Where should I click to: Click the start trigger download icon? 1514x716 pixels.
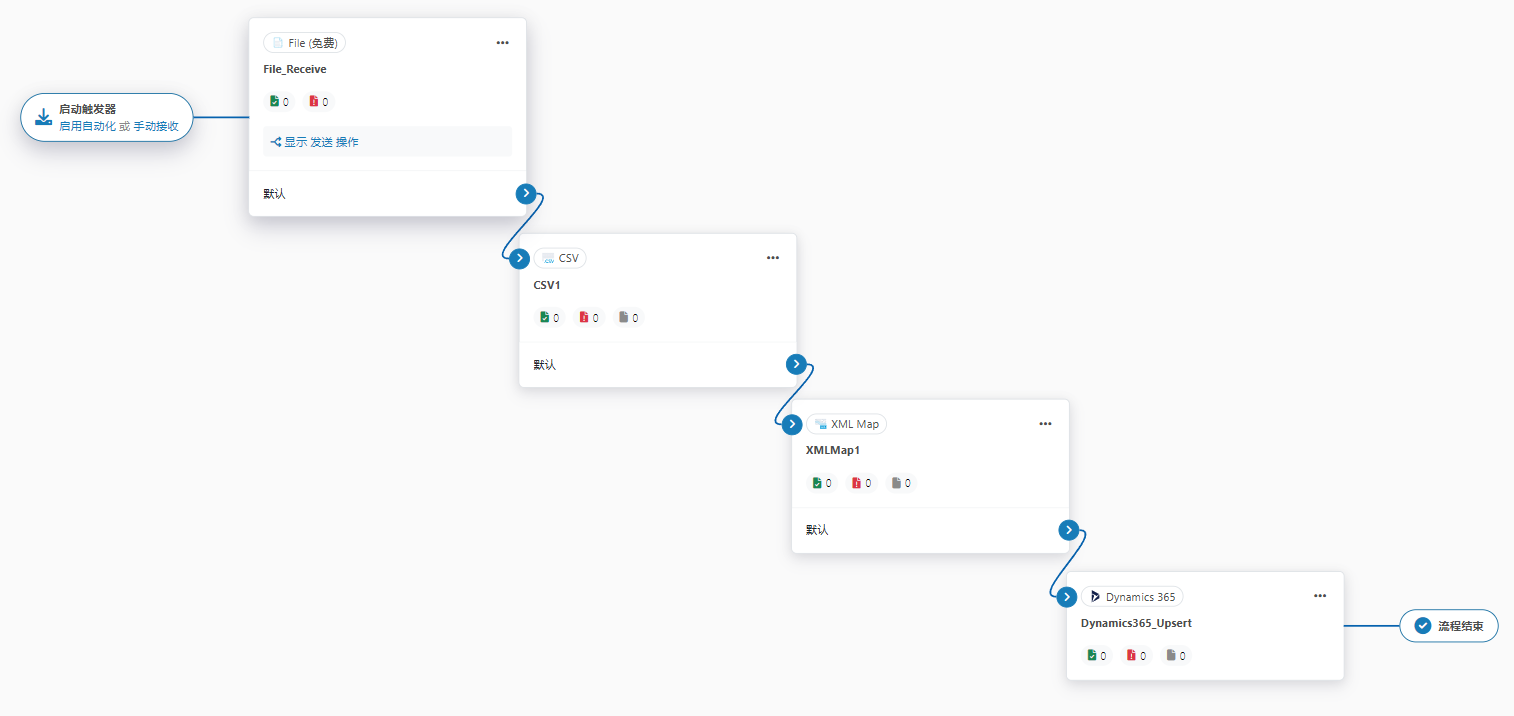point(43,118)
